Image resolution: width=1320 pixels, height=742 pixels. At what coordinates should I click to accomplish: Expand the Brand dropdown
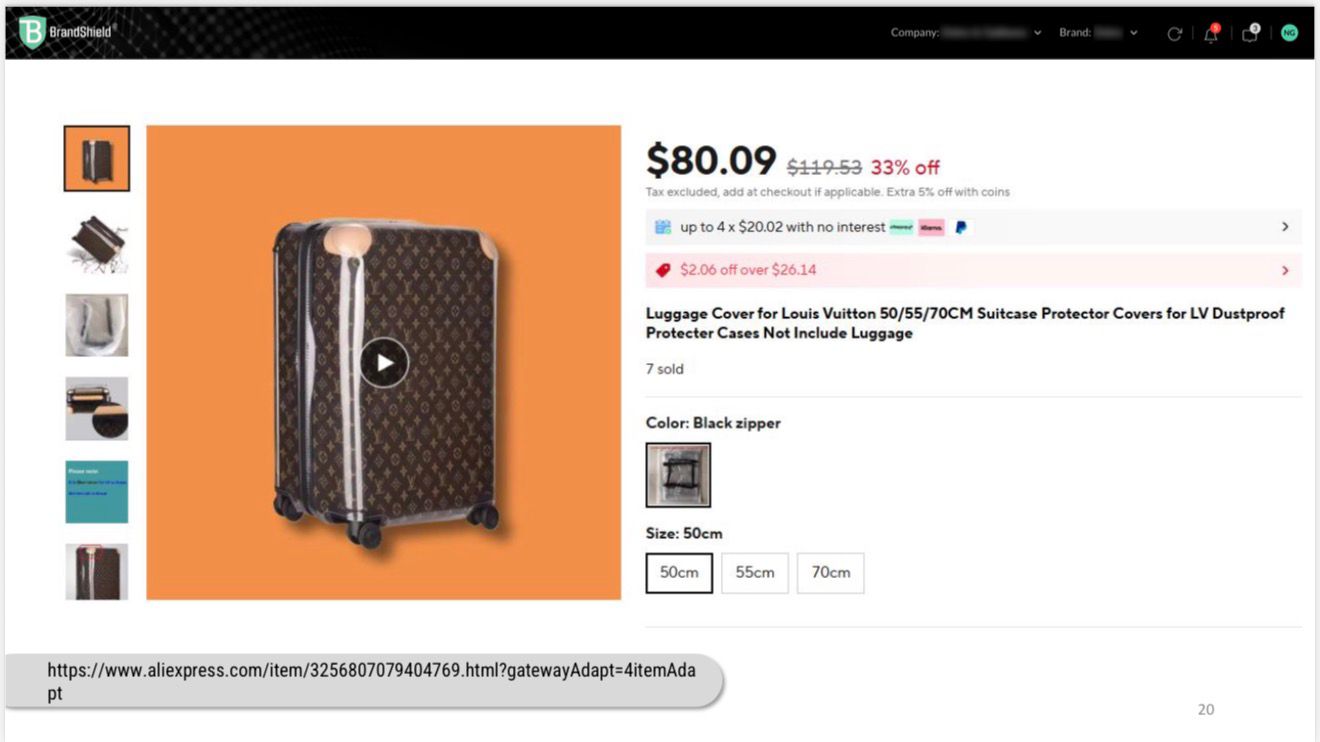point(1133,33)
